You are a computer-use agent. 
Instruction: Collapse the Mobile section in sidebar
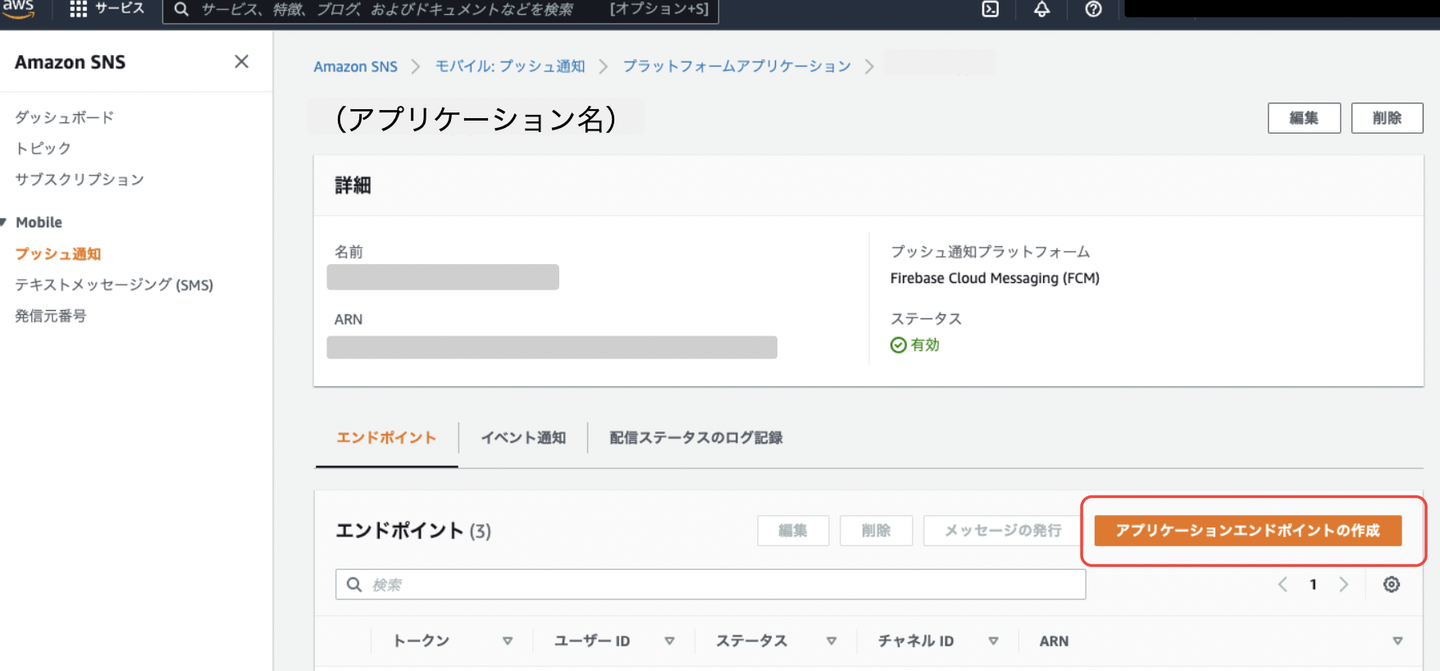[x=5, y=222]
